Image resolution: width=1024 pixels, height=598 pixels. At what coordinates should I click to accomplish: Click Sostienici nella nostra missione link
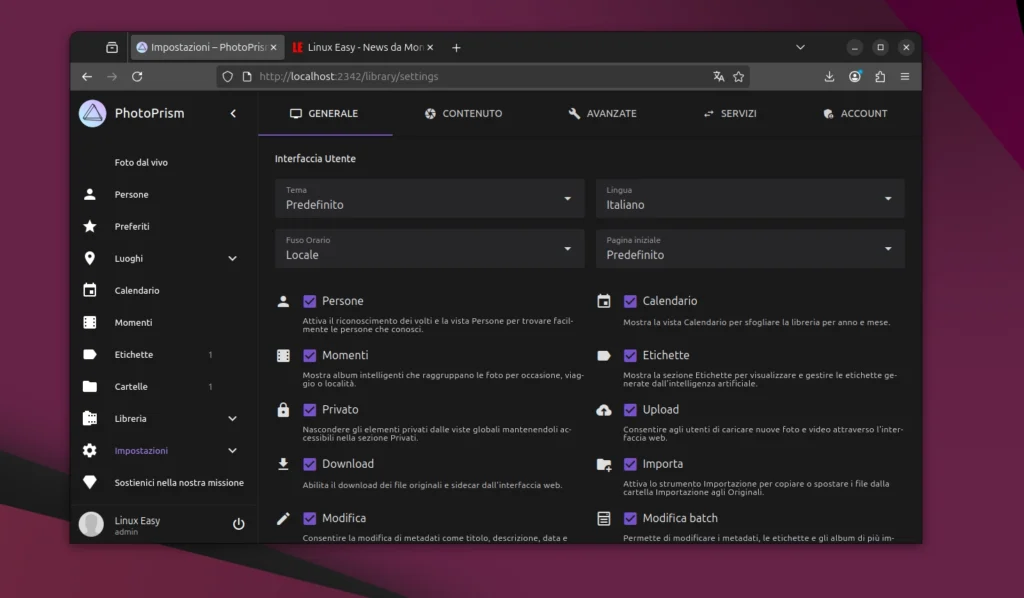(179, 483)
